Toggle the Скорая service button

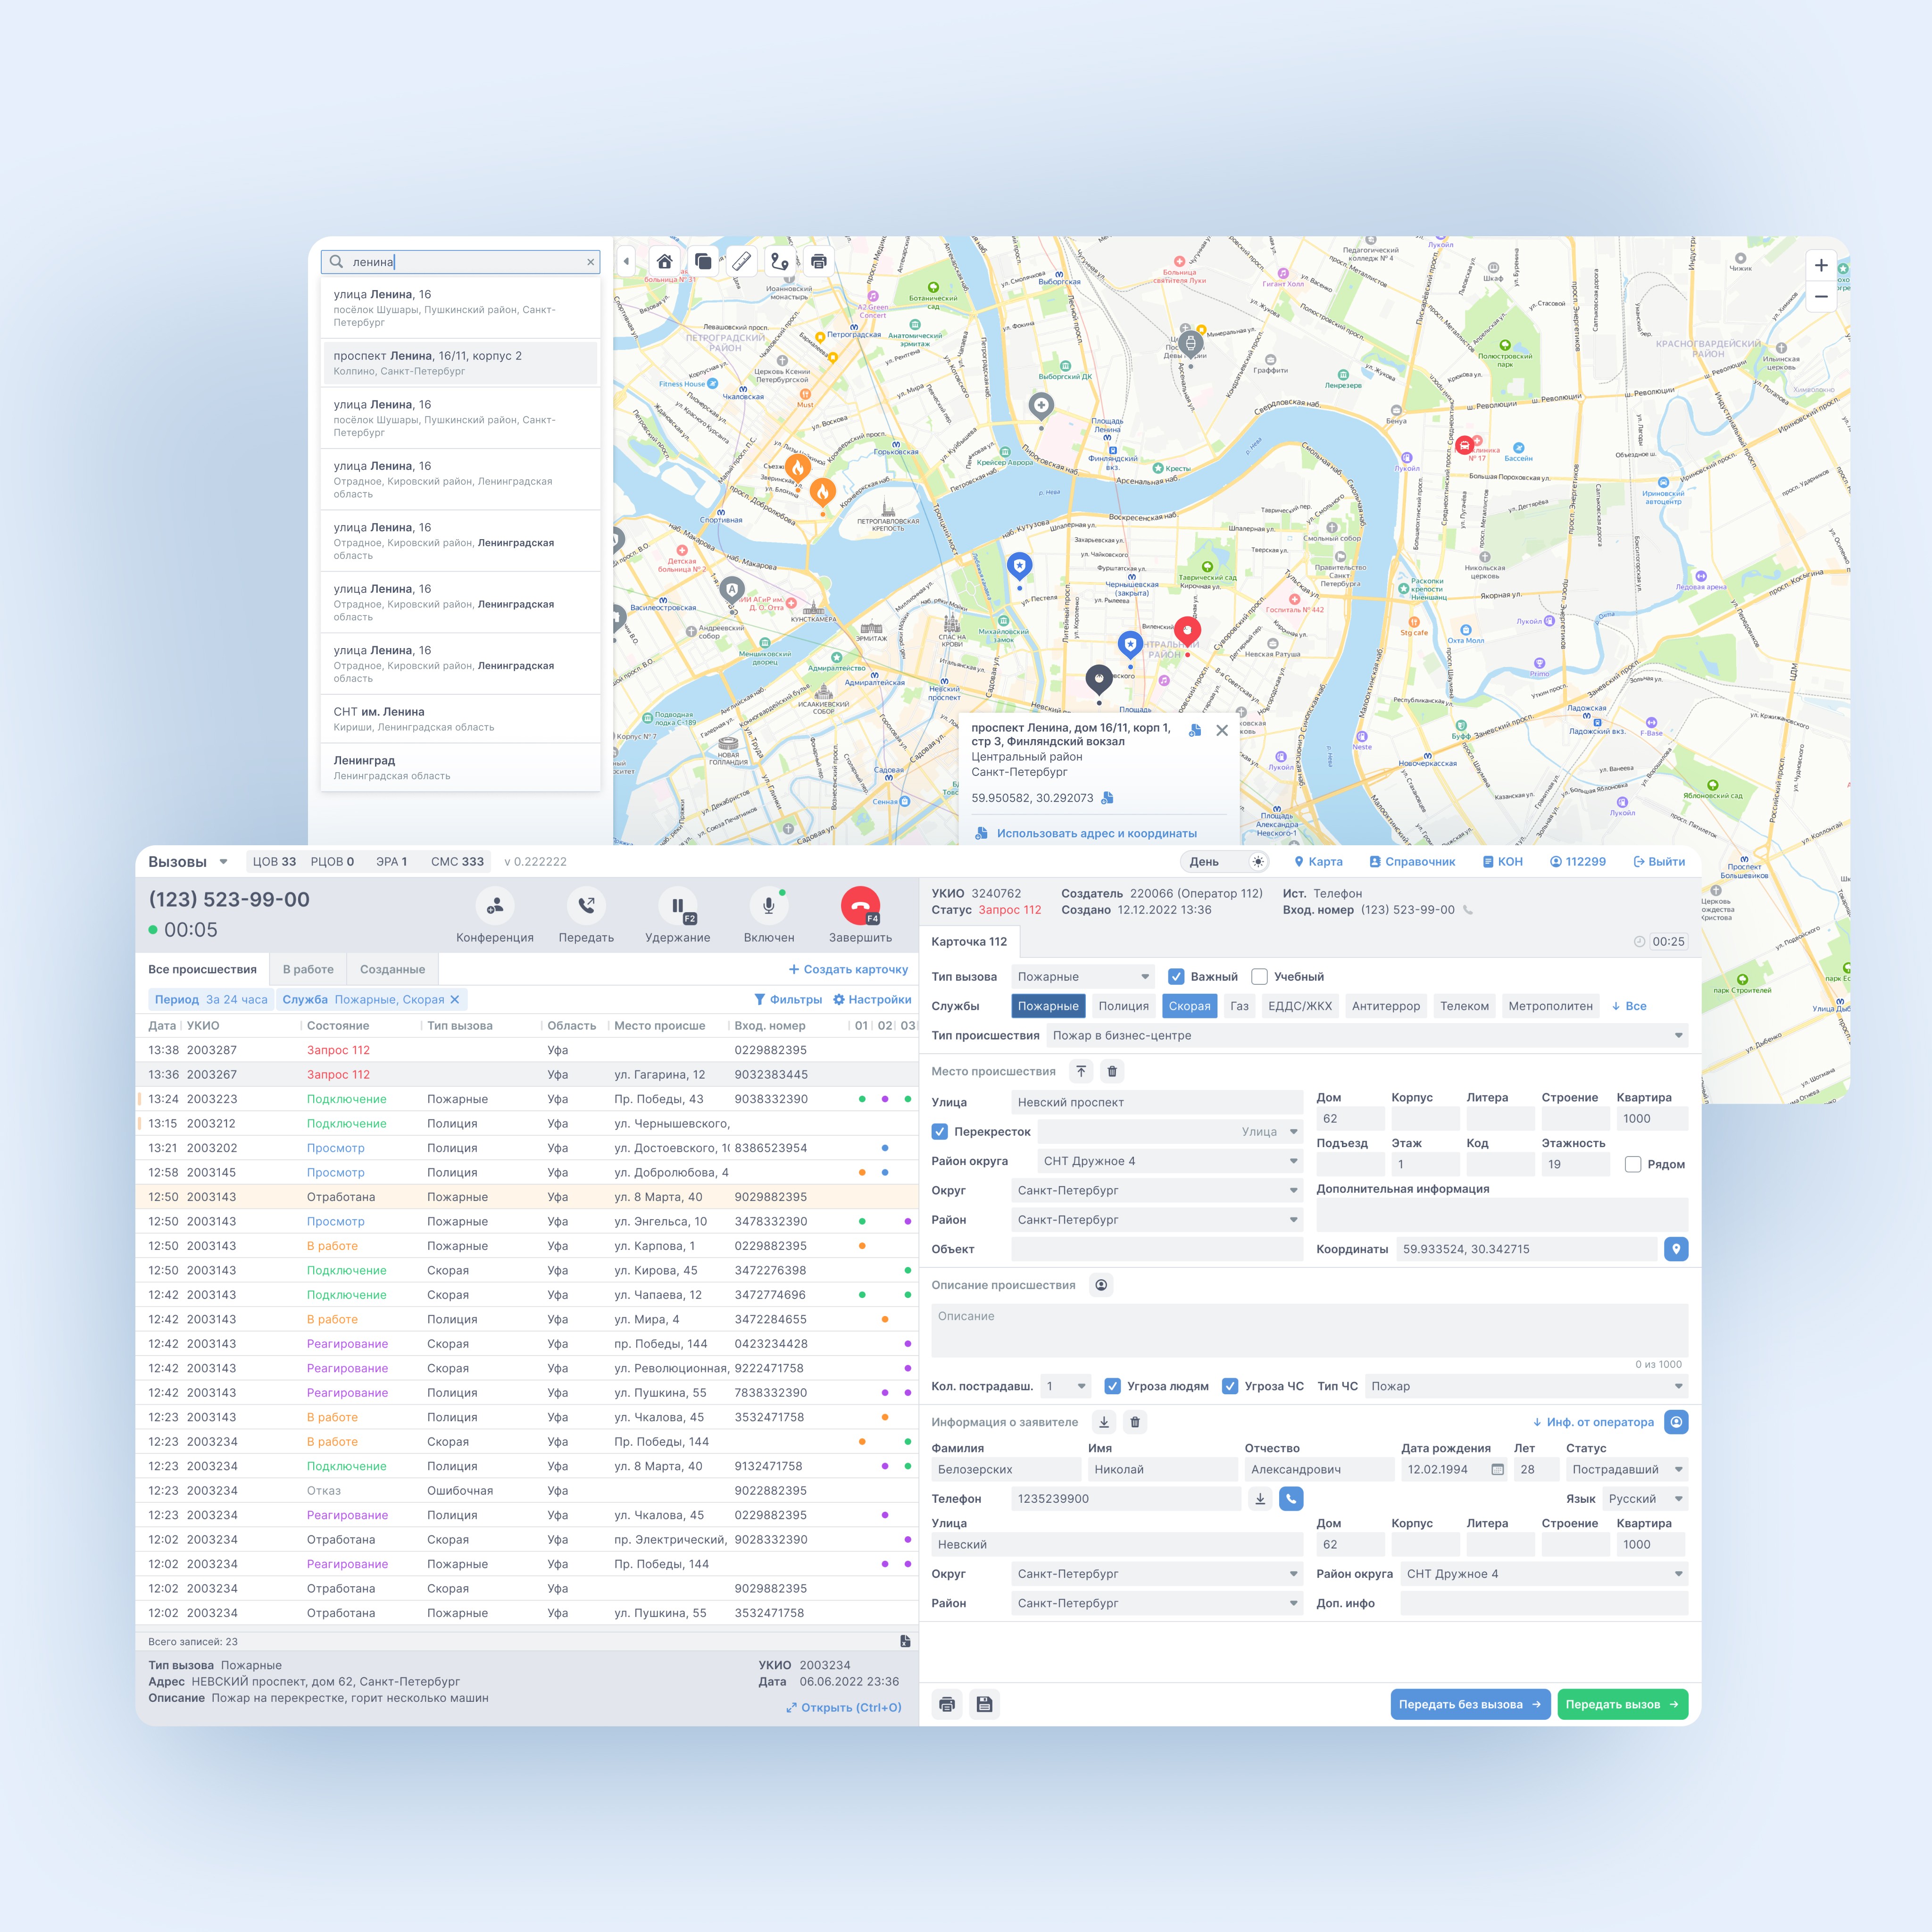[1190, 1006]
